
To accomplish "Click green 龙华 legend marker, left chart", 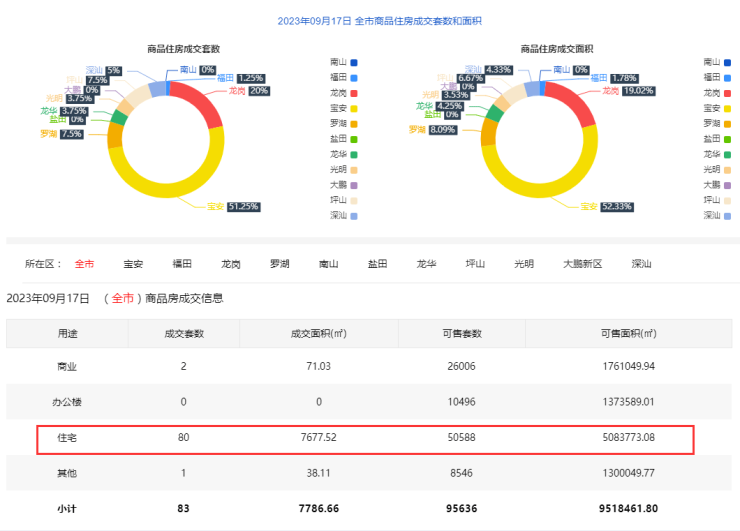I will tap(354, 154).
